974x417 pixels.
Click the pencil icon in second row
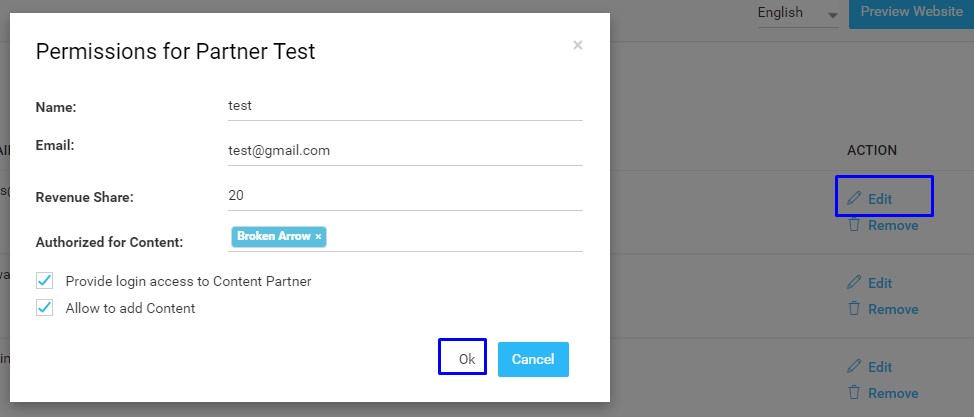tap(854, 282)
